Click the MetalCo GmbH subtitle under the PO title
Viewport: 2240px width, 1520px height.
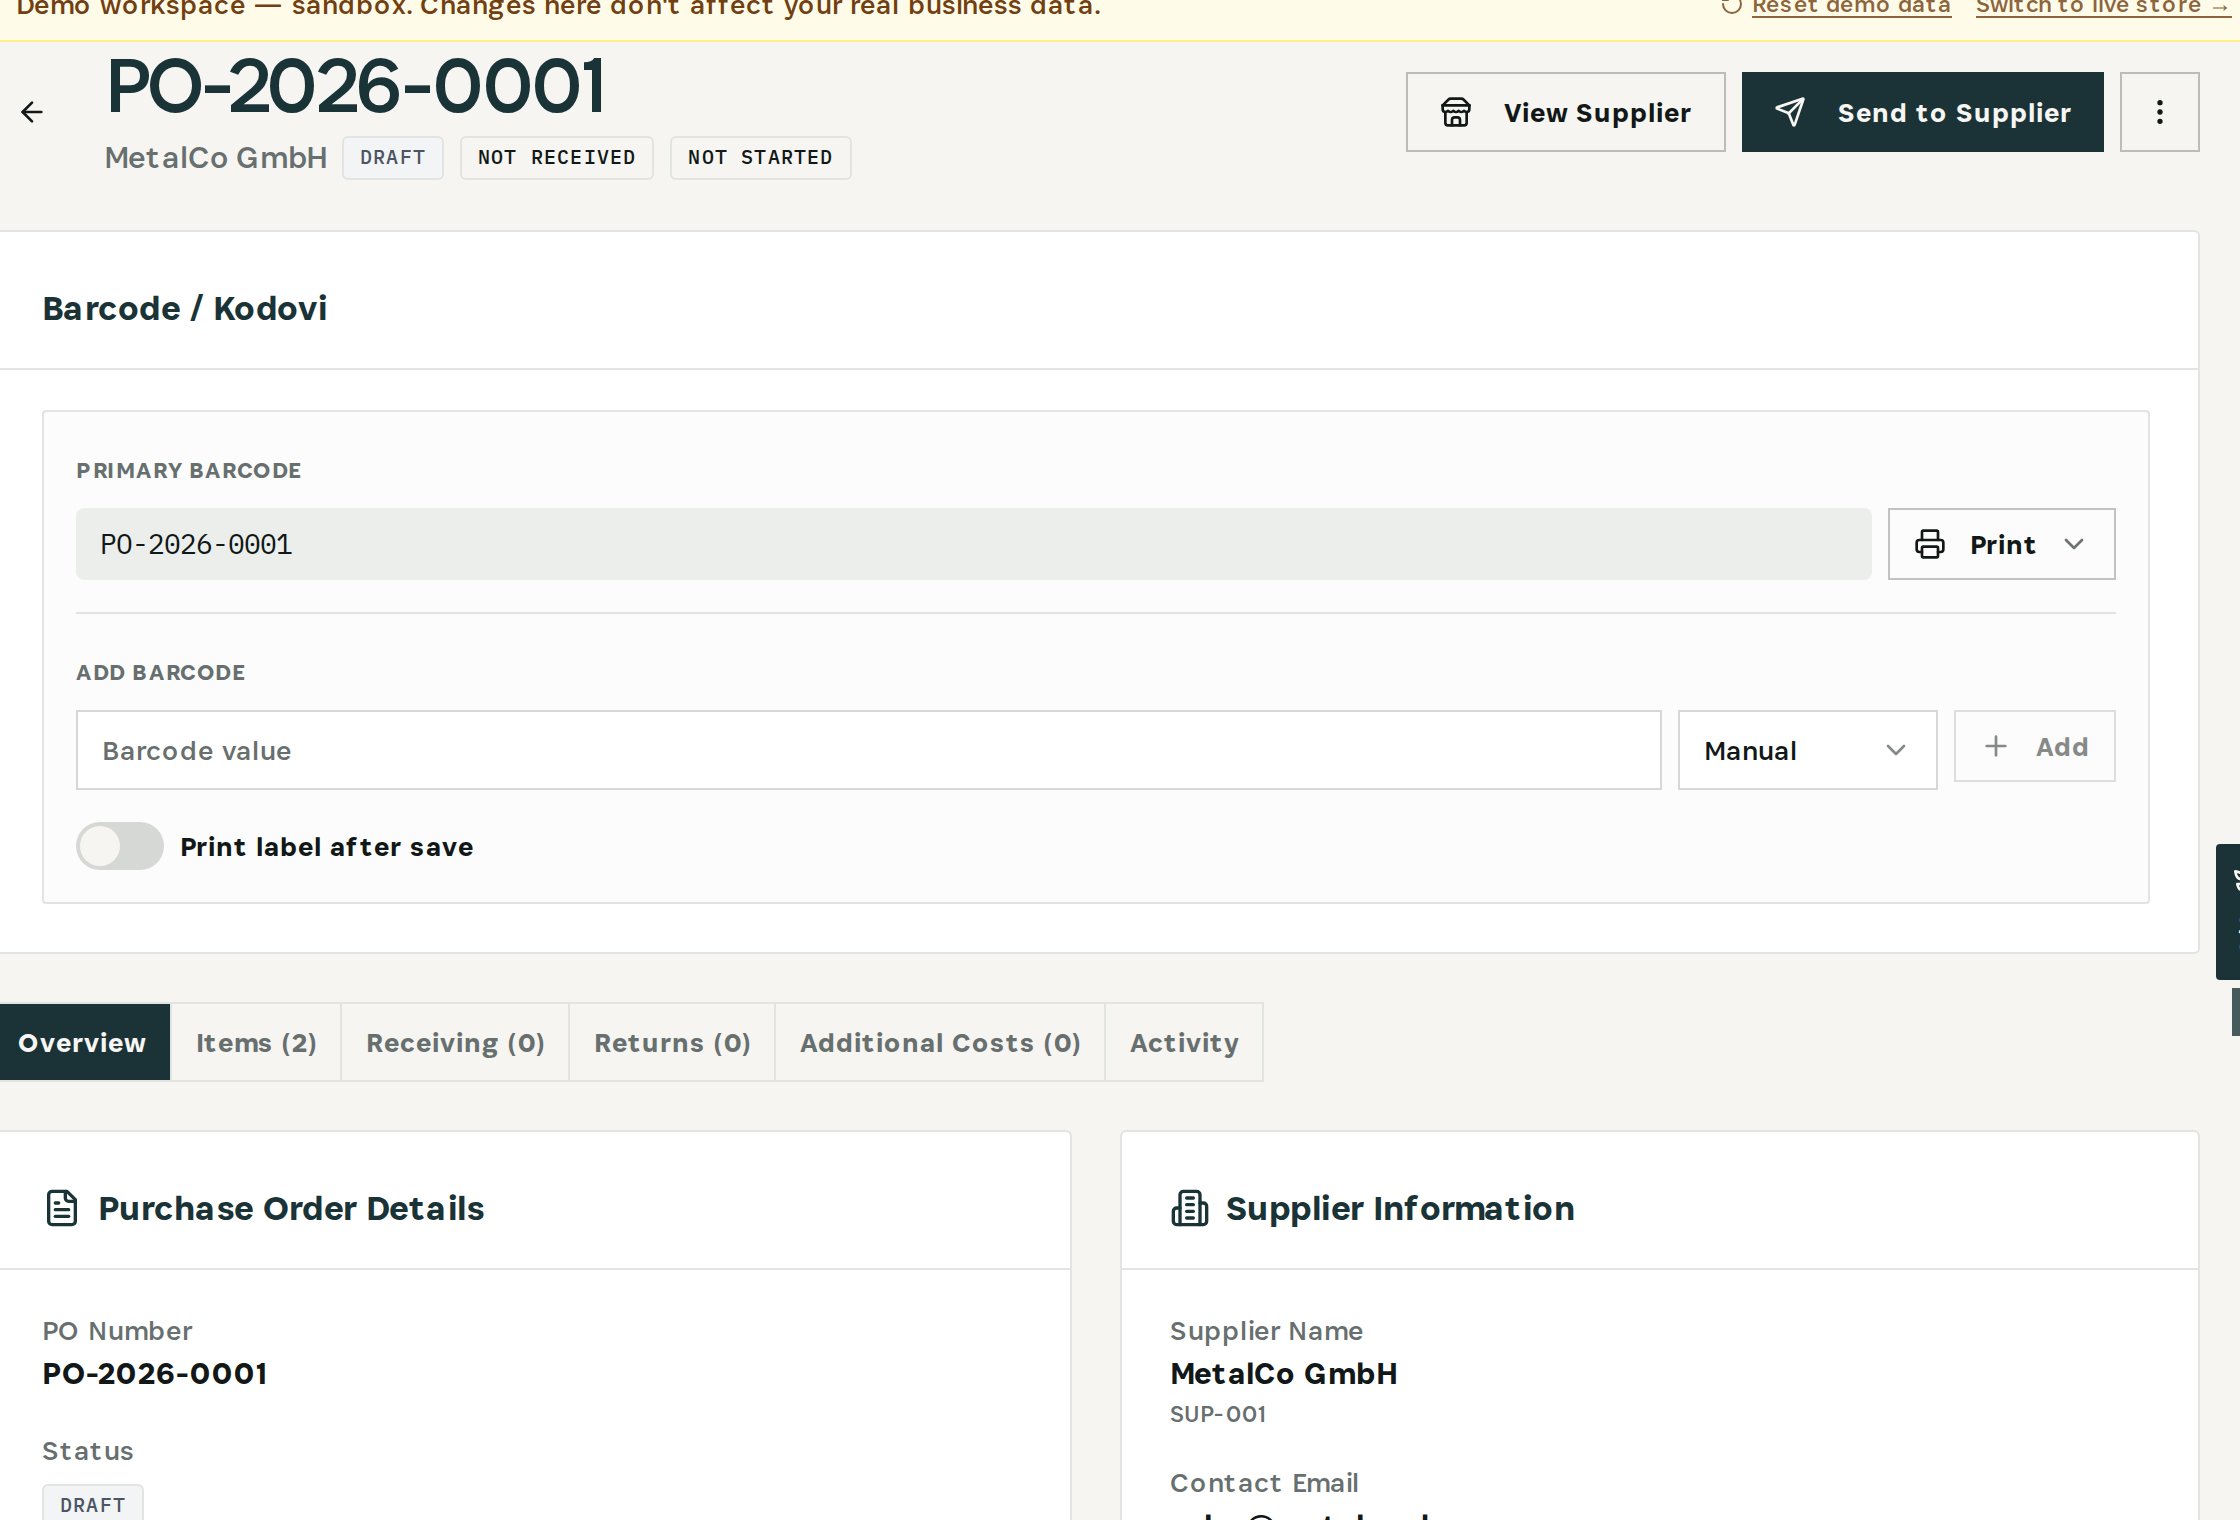tap(216, 158)
